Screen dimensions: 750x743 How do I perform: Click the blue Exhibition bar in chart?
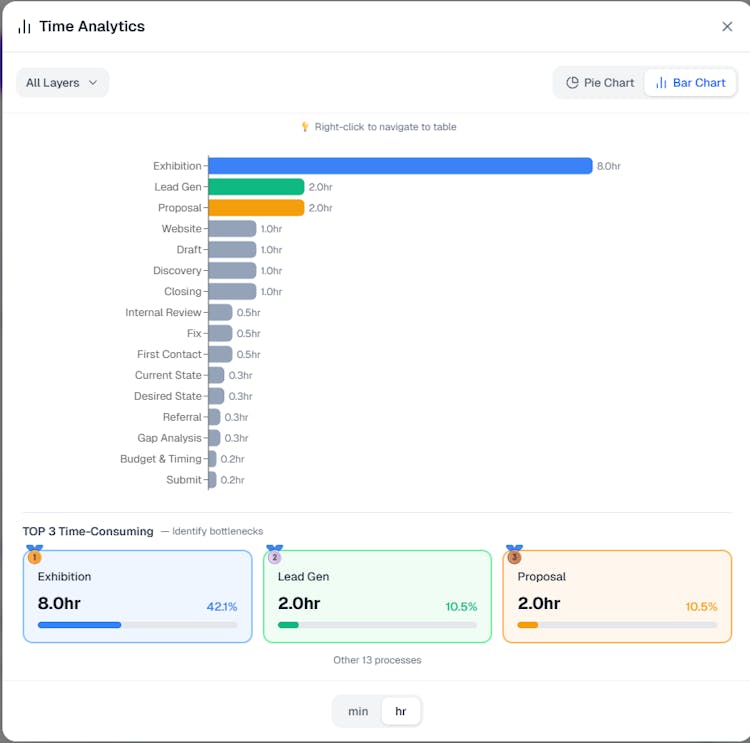[400, 166]
